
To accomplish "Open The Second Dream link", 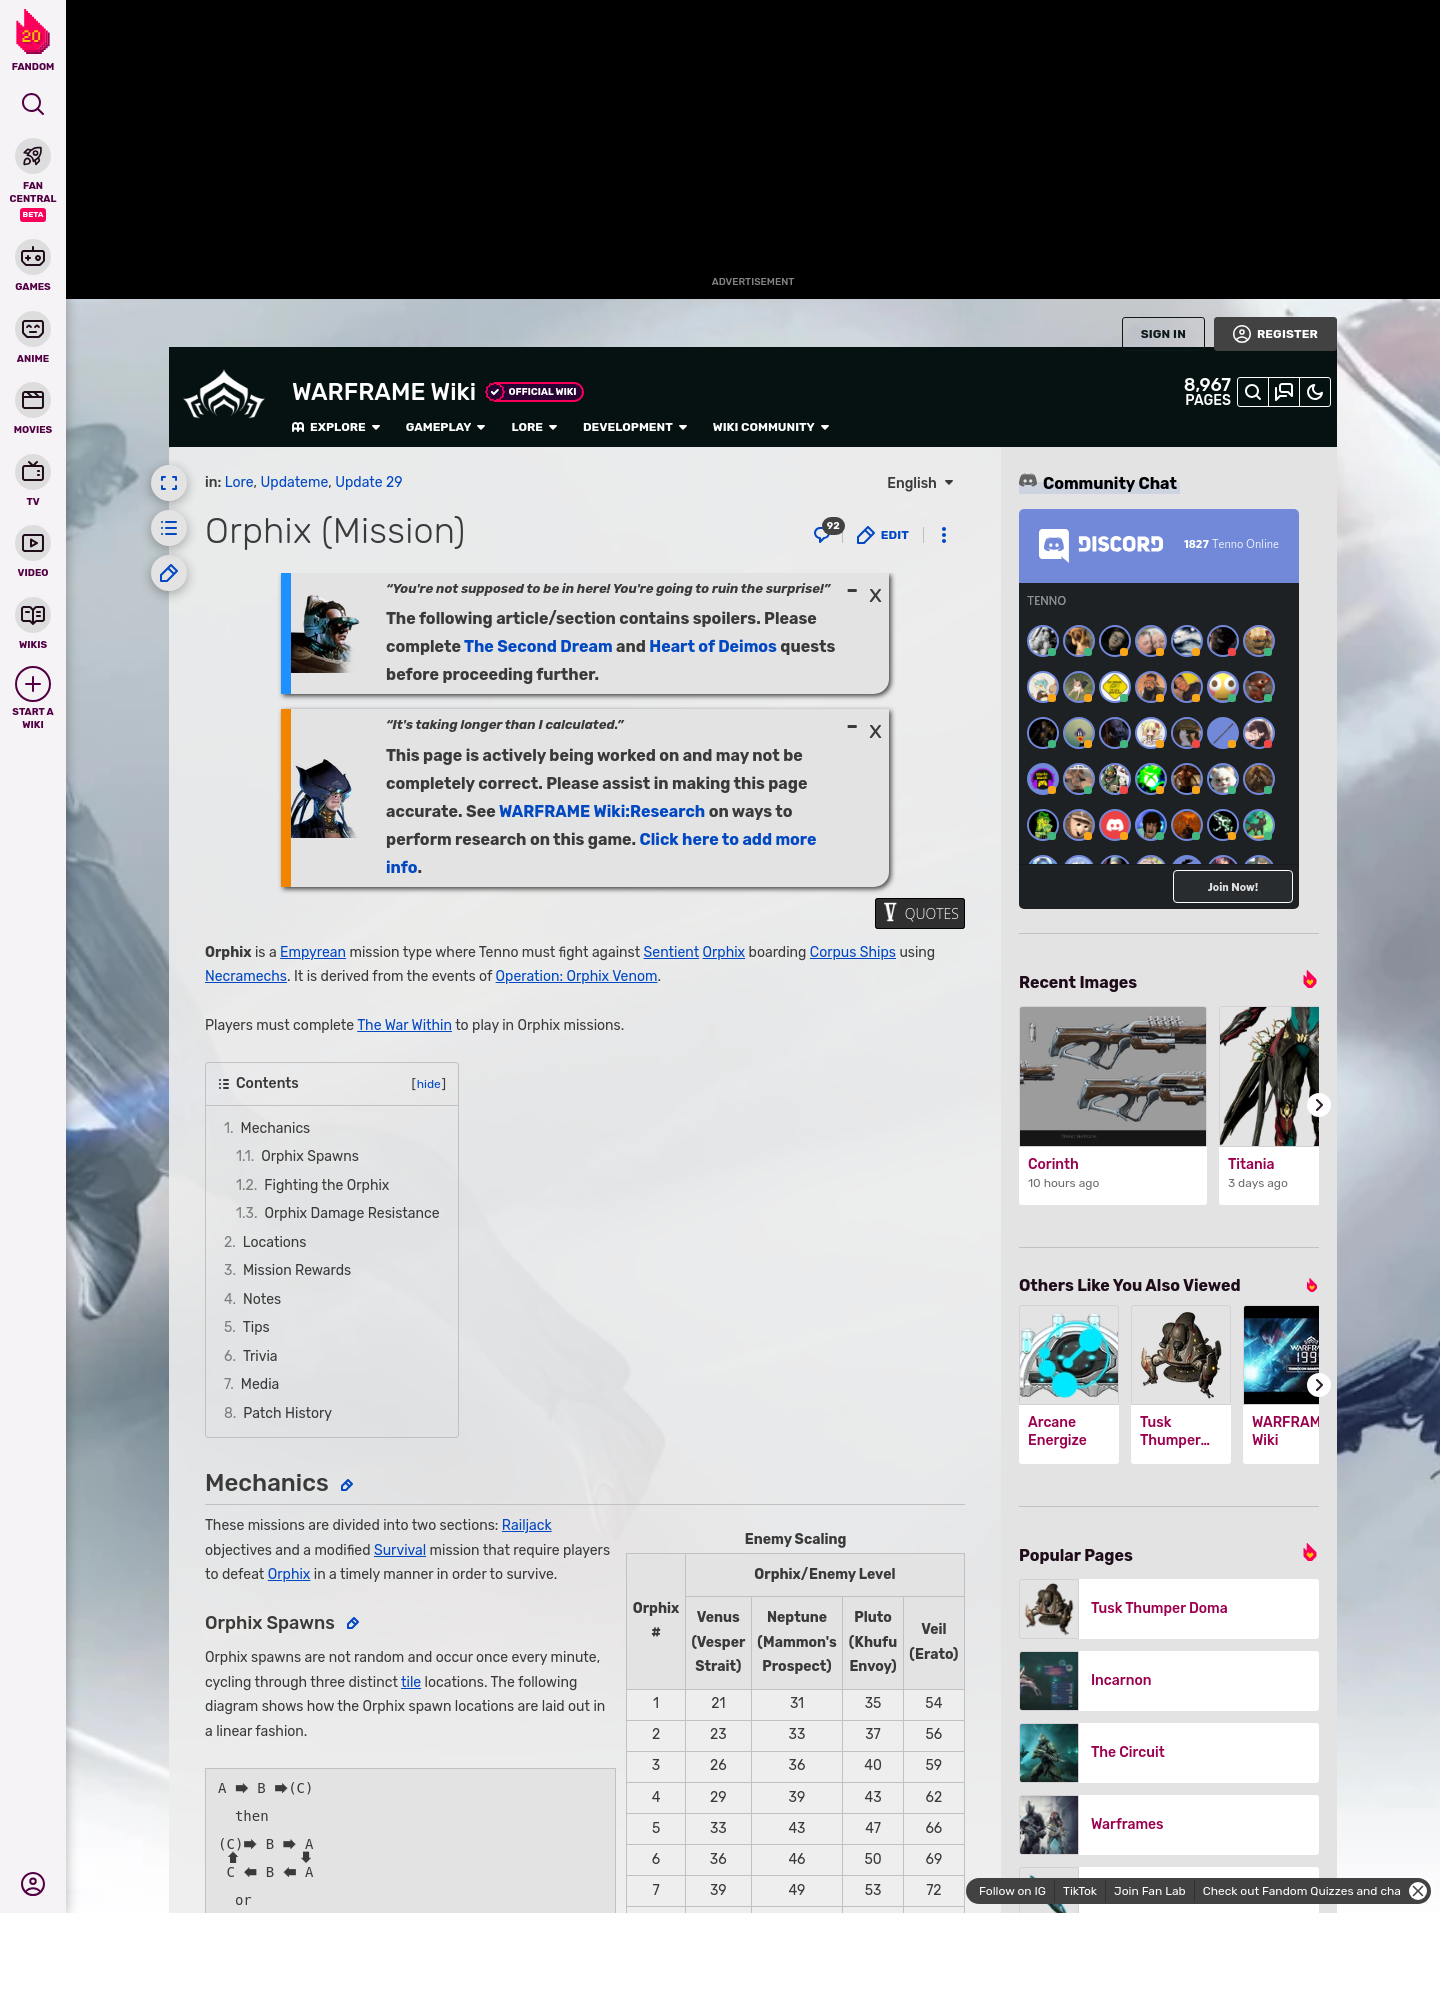I will (538, 646).
